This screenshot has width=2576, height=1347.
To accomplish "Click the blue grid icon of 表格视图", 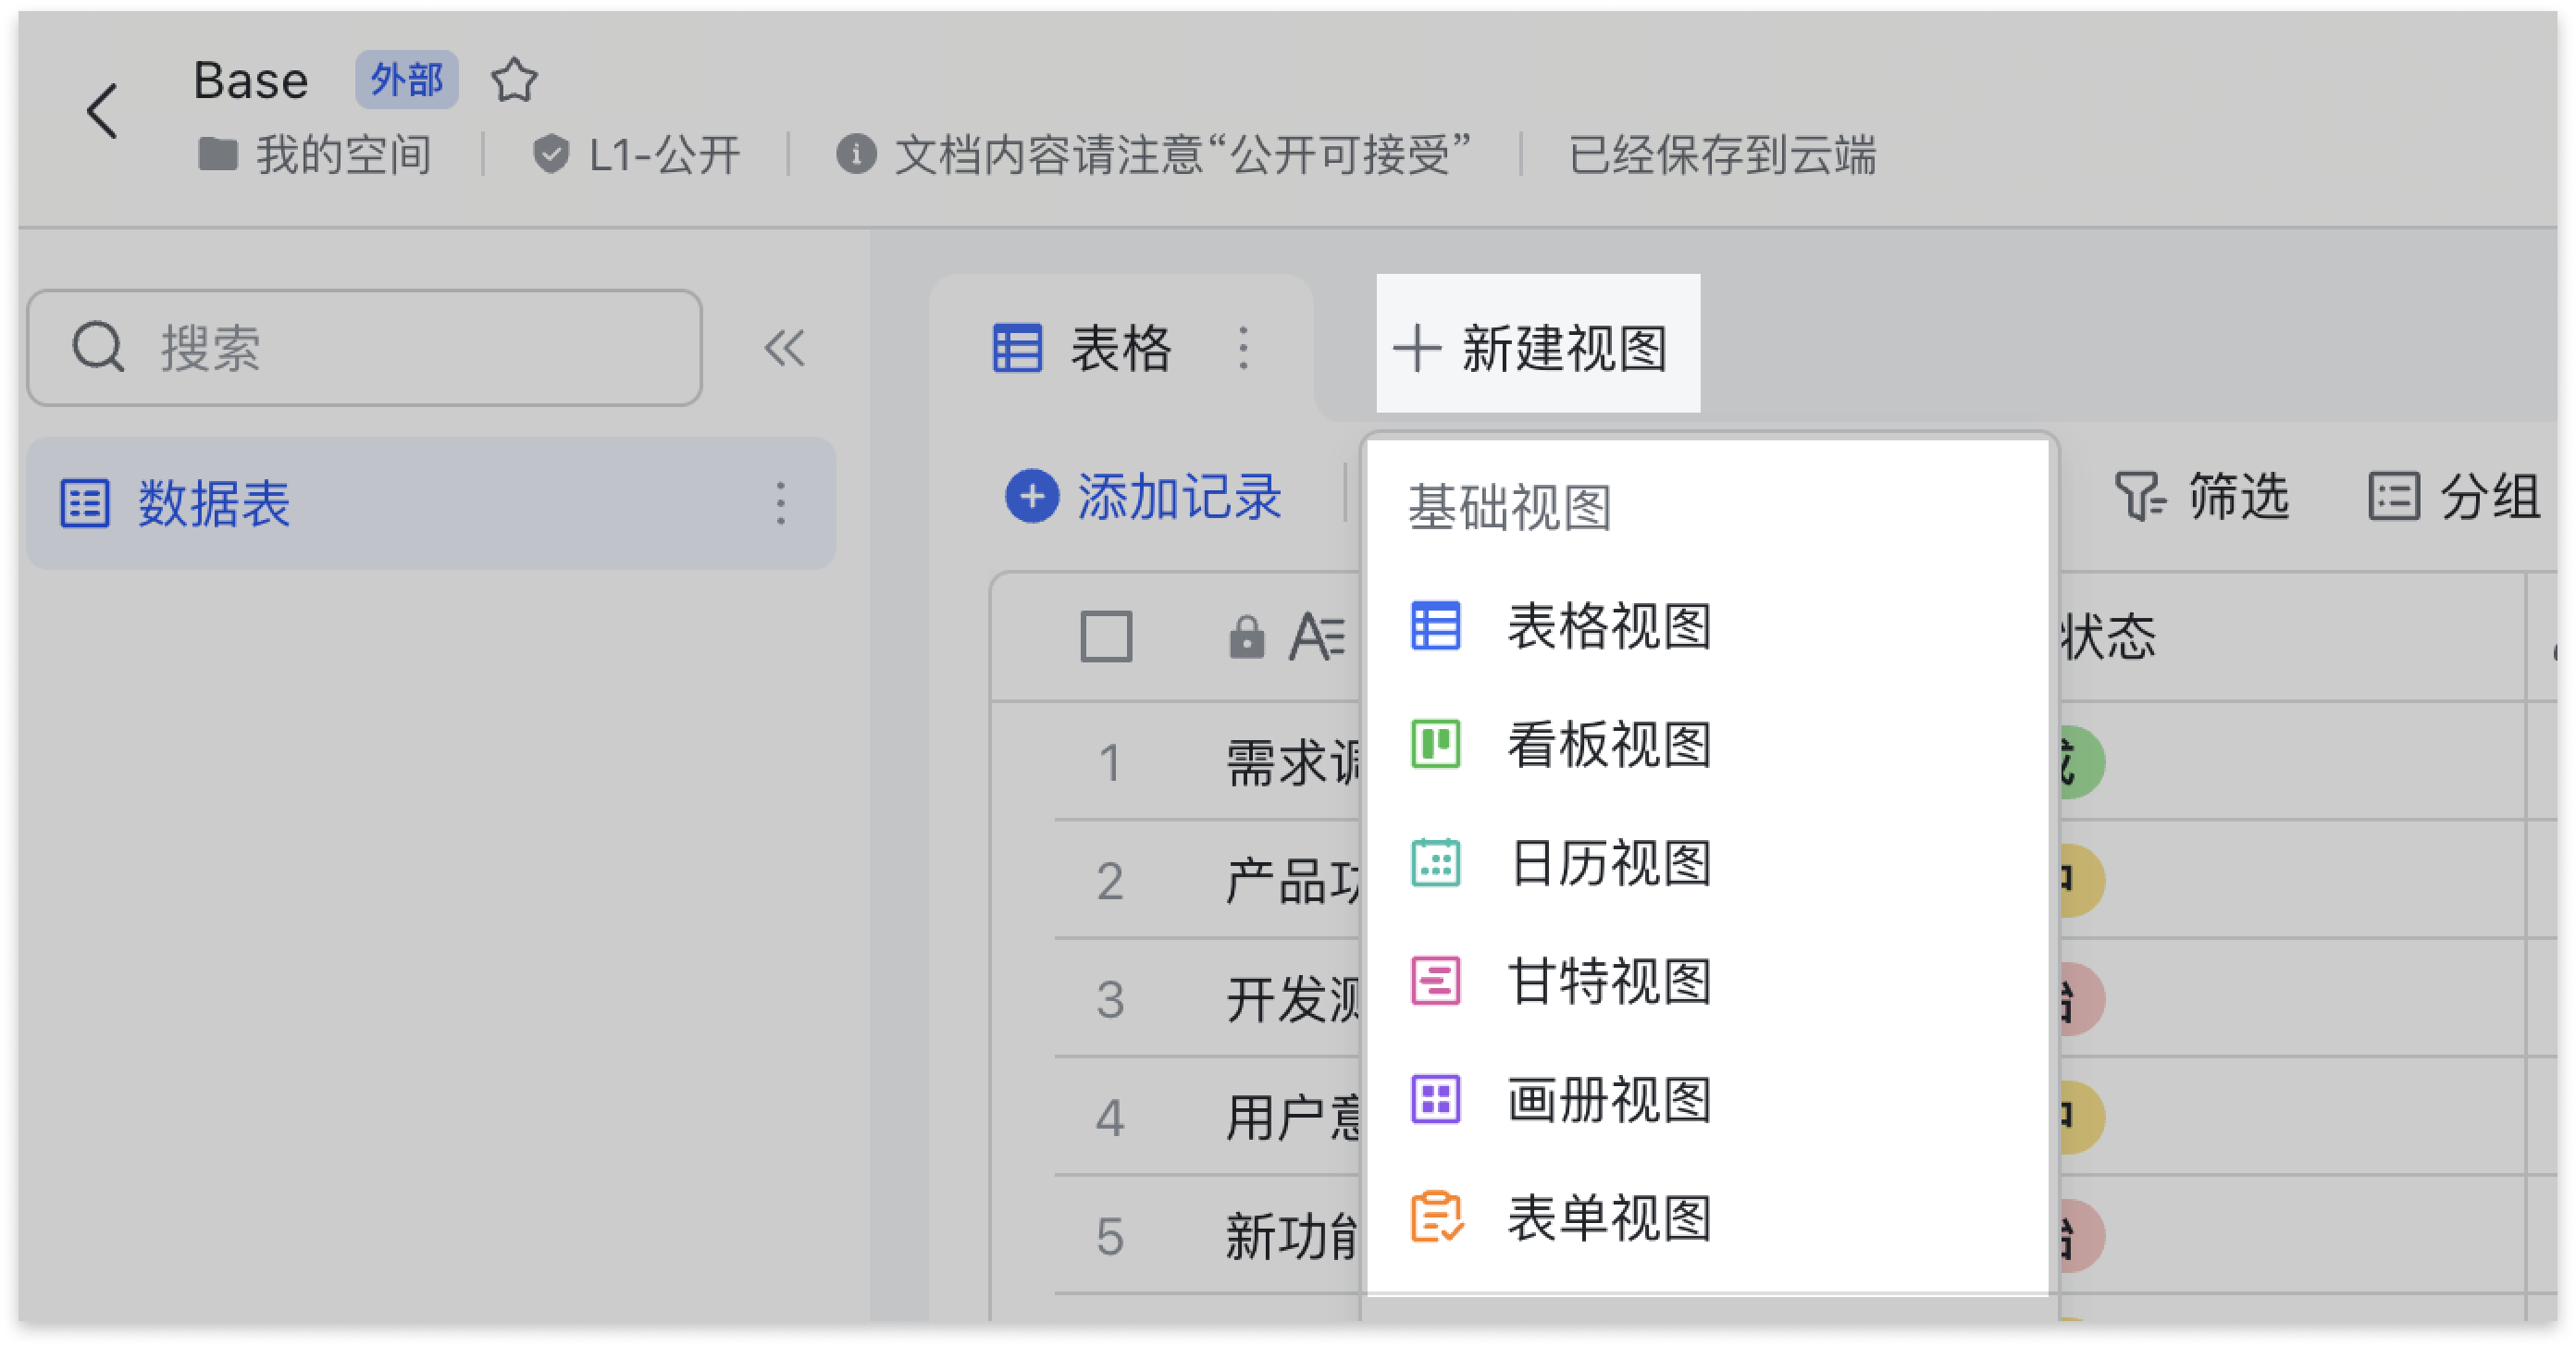I will tap(1435, 626).
